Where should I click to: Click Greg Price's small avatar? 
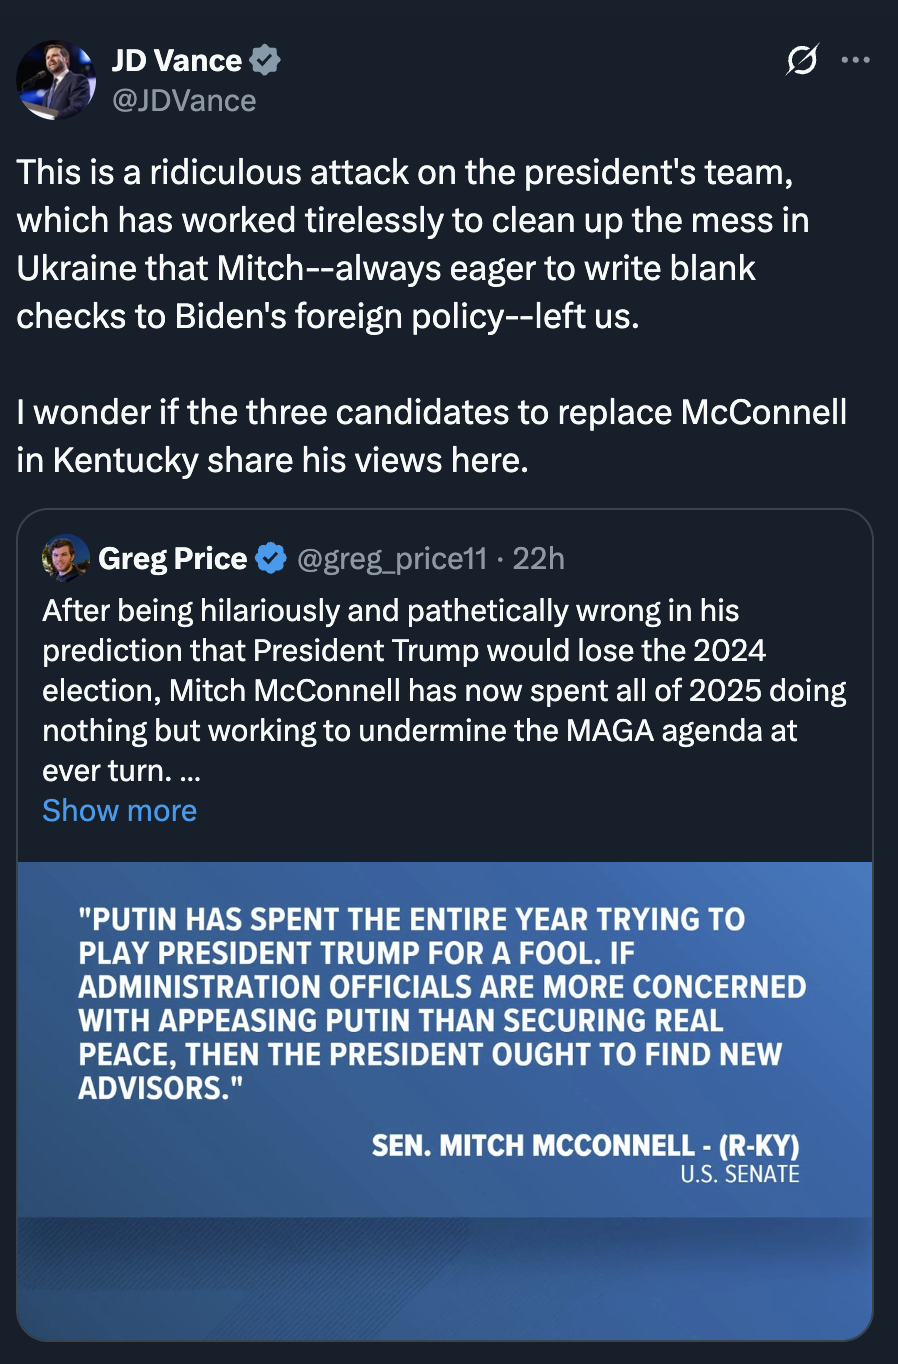coord(66,558)
